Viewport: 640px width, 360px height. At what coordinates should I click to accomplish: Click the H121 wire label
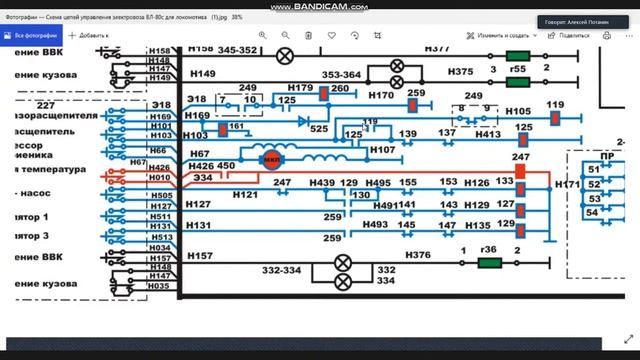click(245, 195)
